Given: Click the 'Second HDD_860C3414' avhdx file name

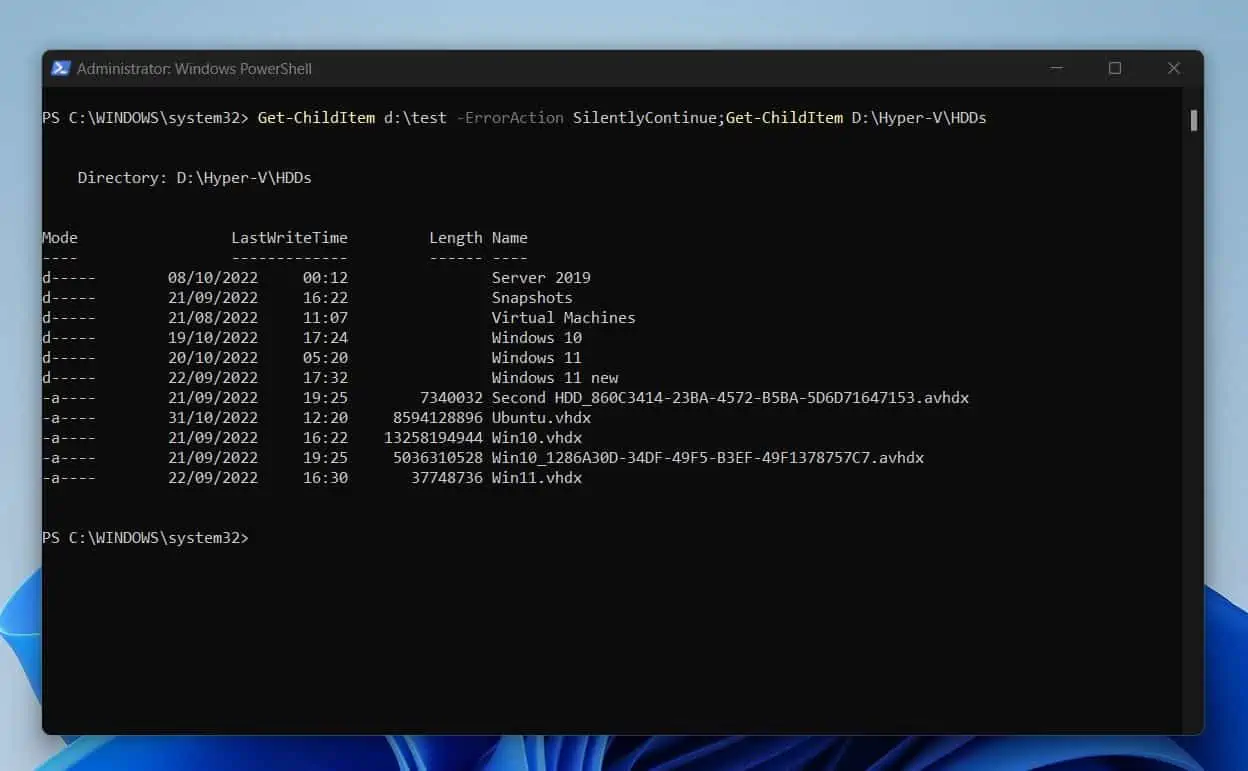Looking at the screenshot, I should tap(730, 398).
